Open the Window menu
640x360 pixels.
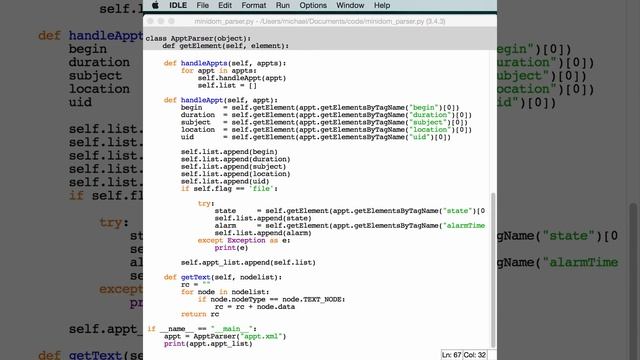(x=350, y=5)
